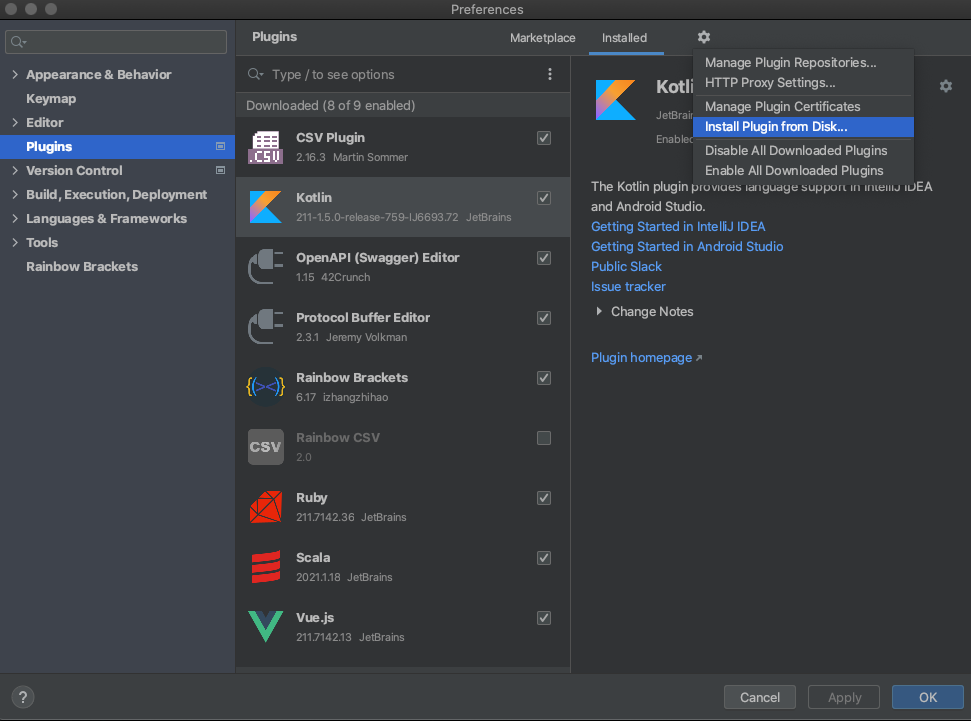Image resolution: width=971 pixels, height=721 pixels.
Task: Open Getting Started in IntelliJ IDEA link
Action: point(678,227)
